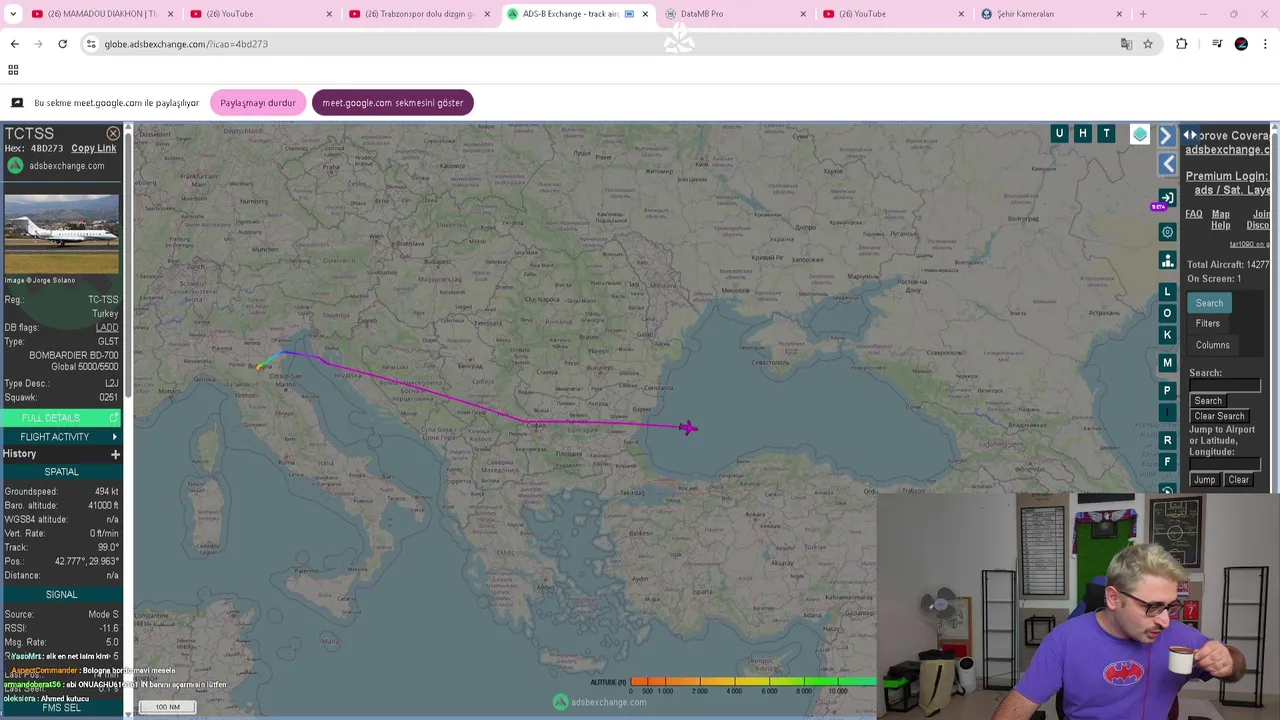
Task: Select the Filters tab in sidebar
Action: point(1207,324)
